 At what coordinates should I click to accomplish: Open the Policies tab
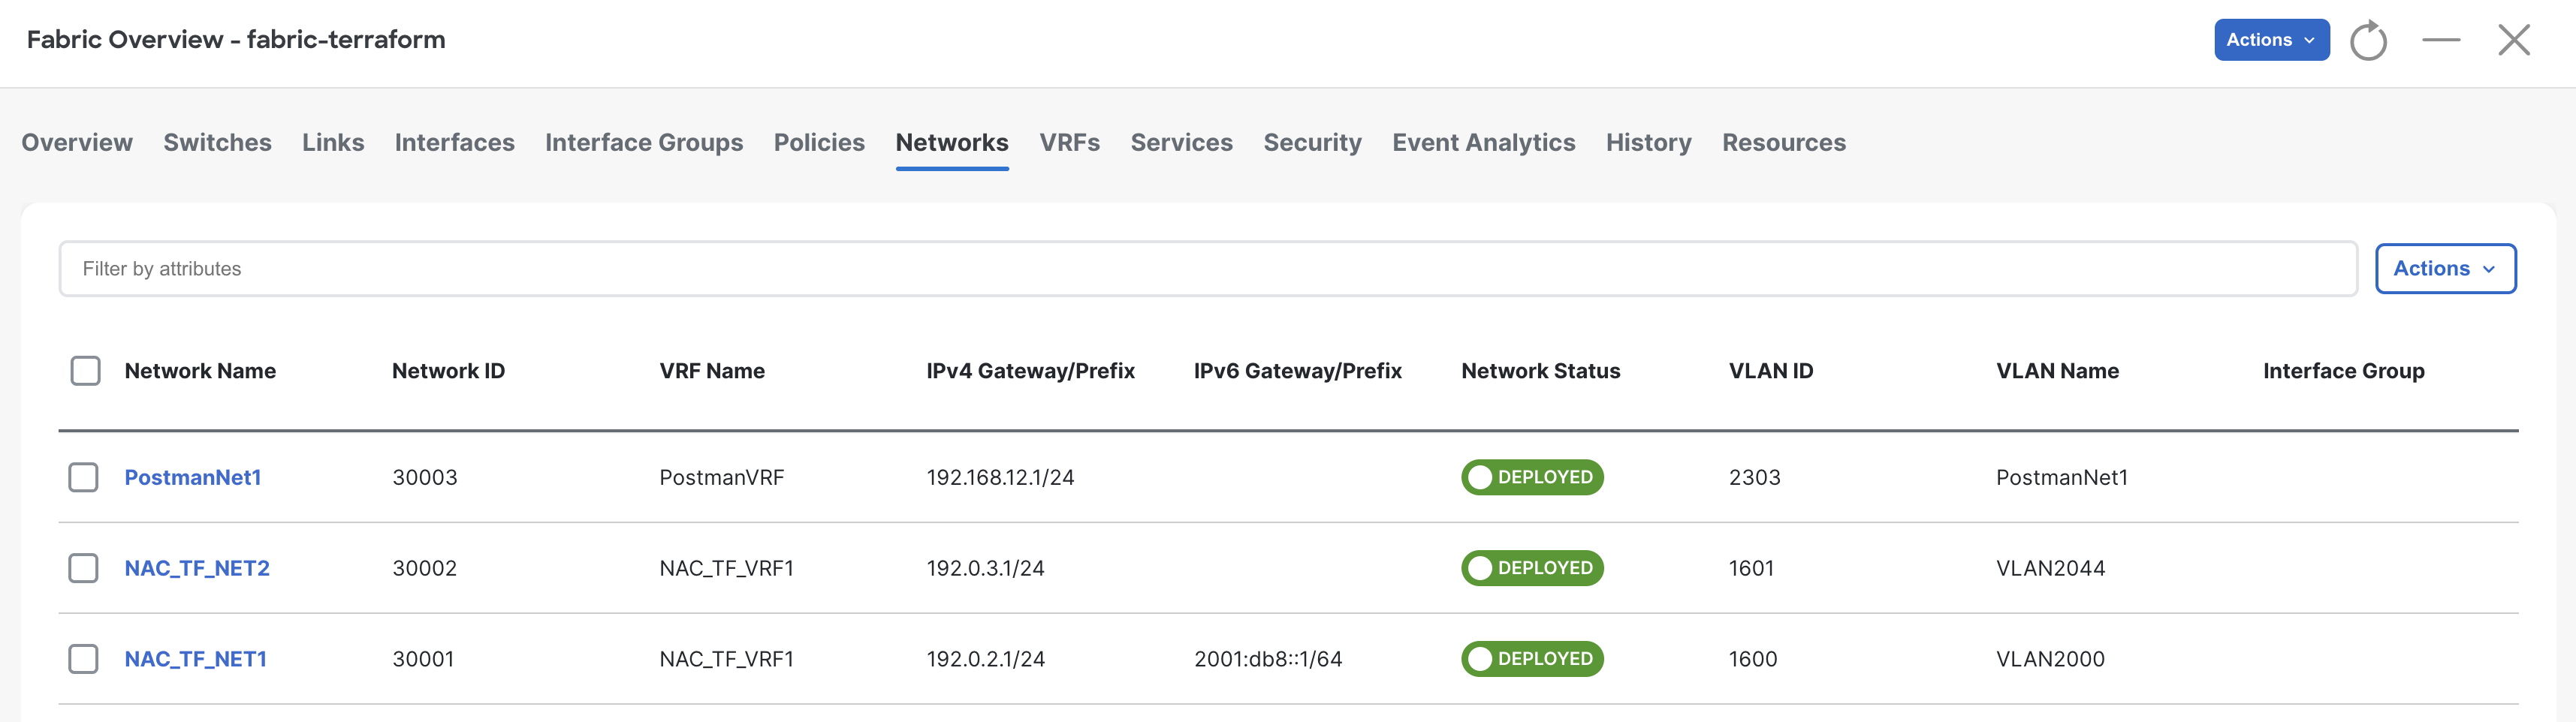tap(819, 143)
